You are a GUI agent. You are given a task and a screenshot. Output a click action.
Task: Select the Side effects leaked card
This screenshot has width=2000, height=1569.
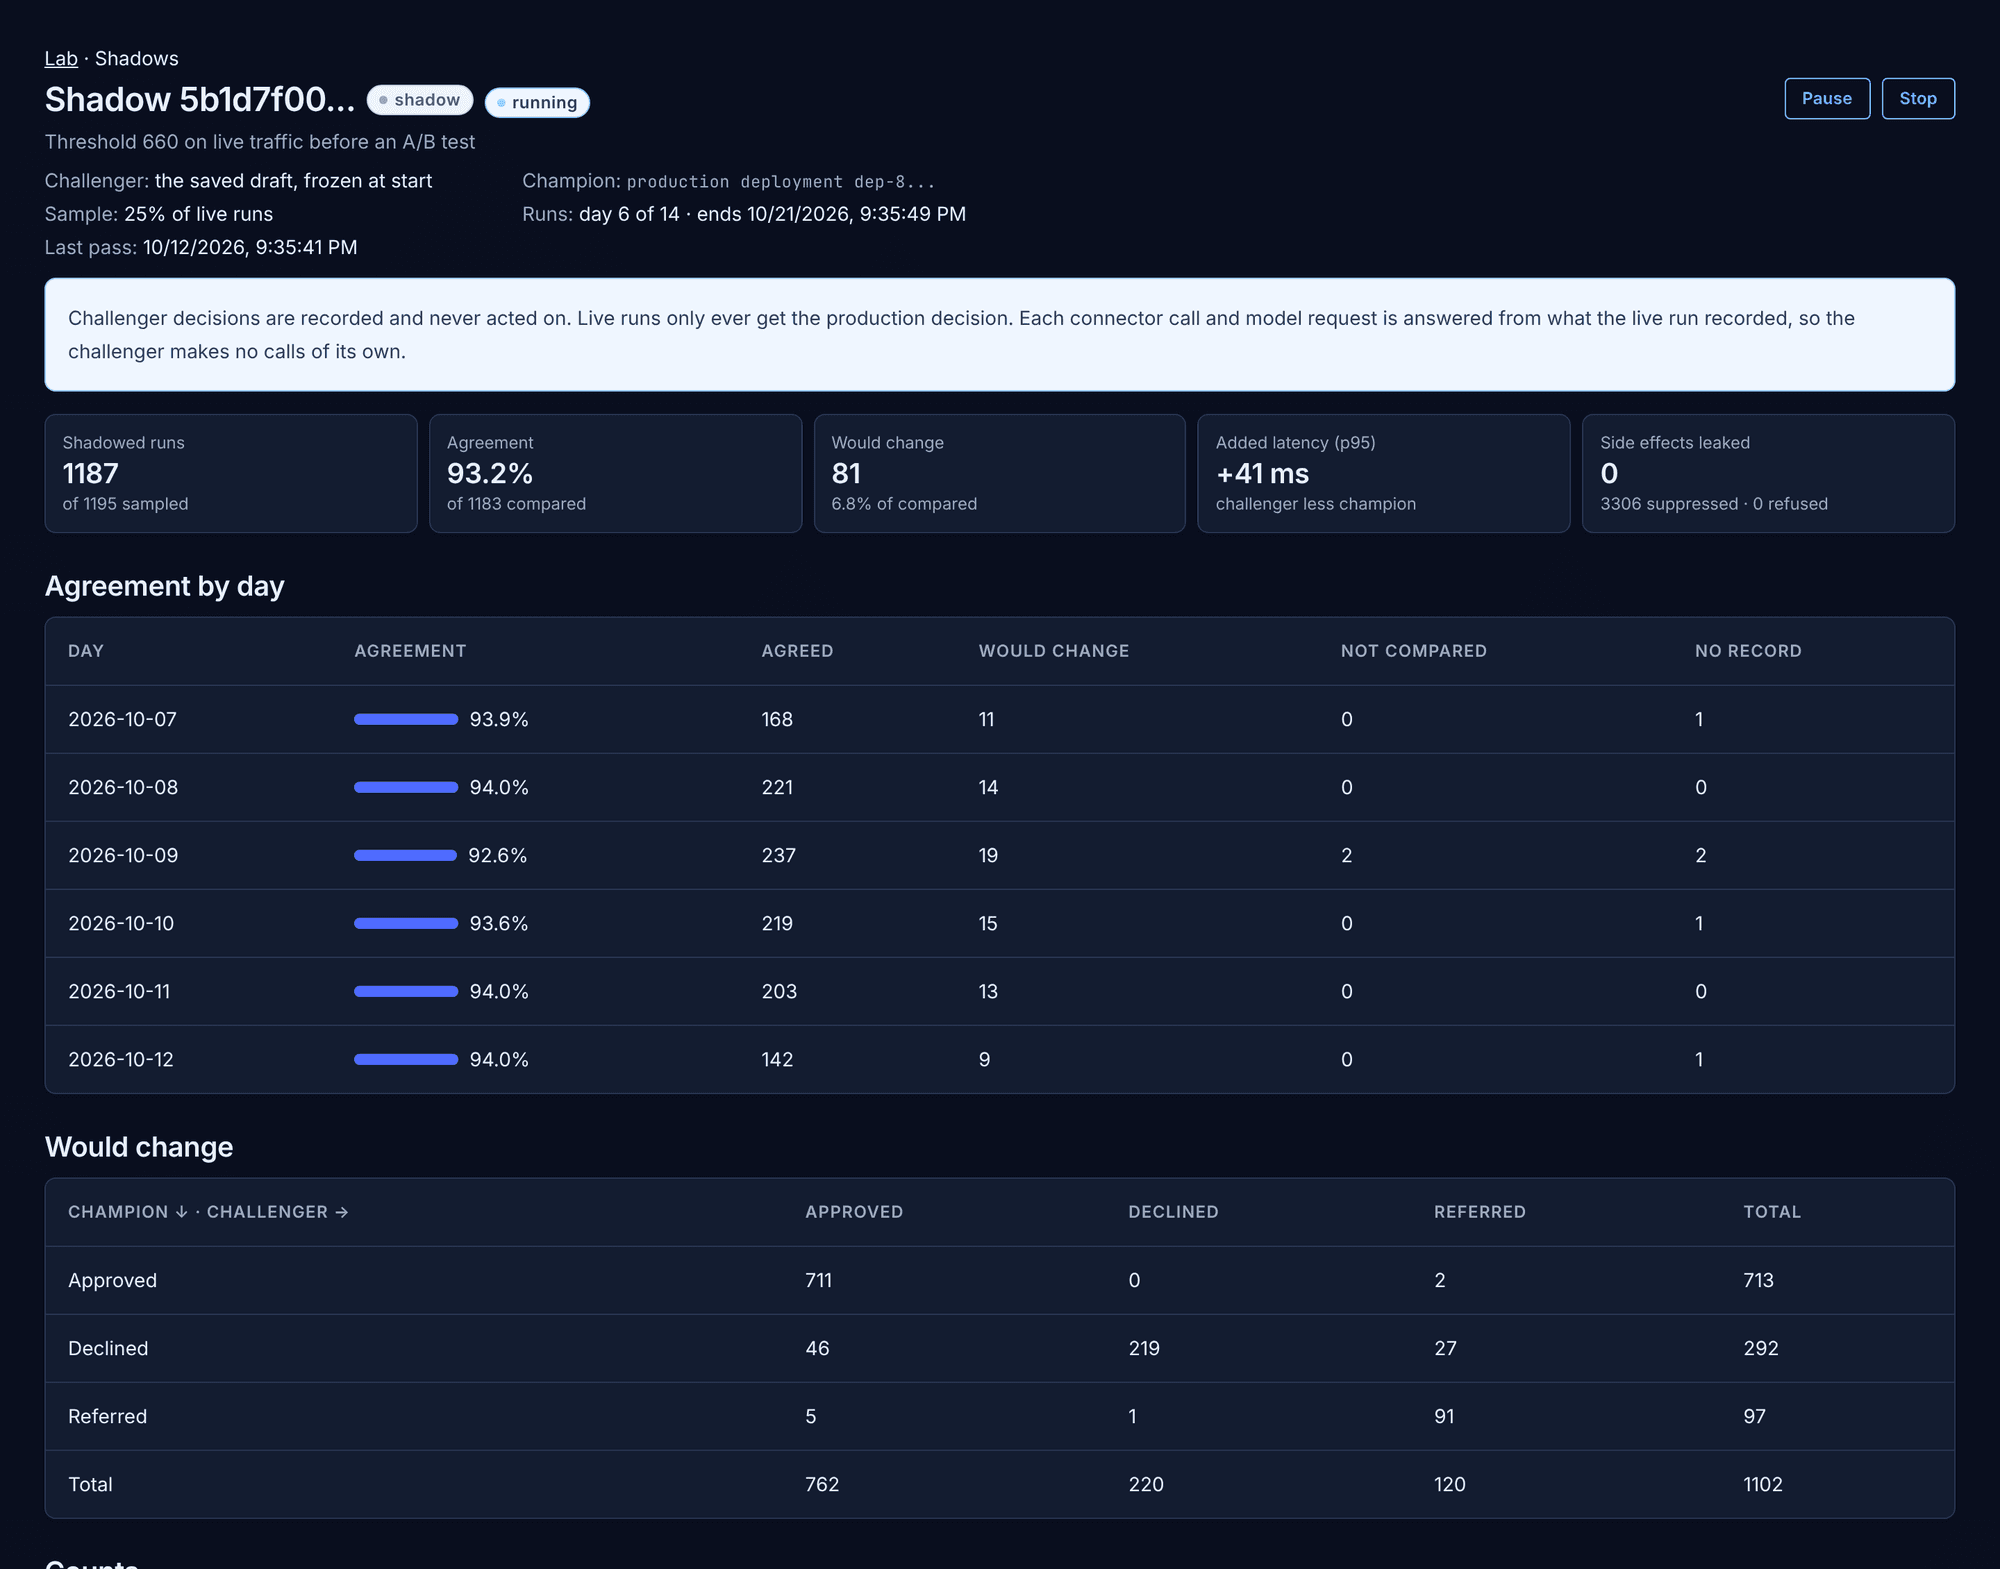tap(1768, 473)
